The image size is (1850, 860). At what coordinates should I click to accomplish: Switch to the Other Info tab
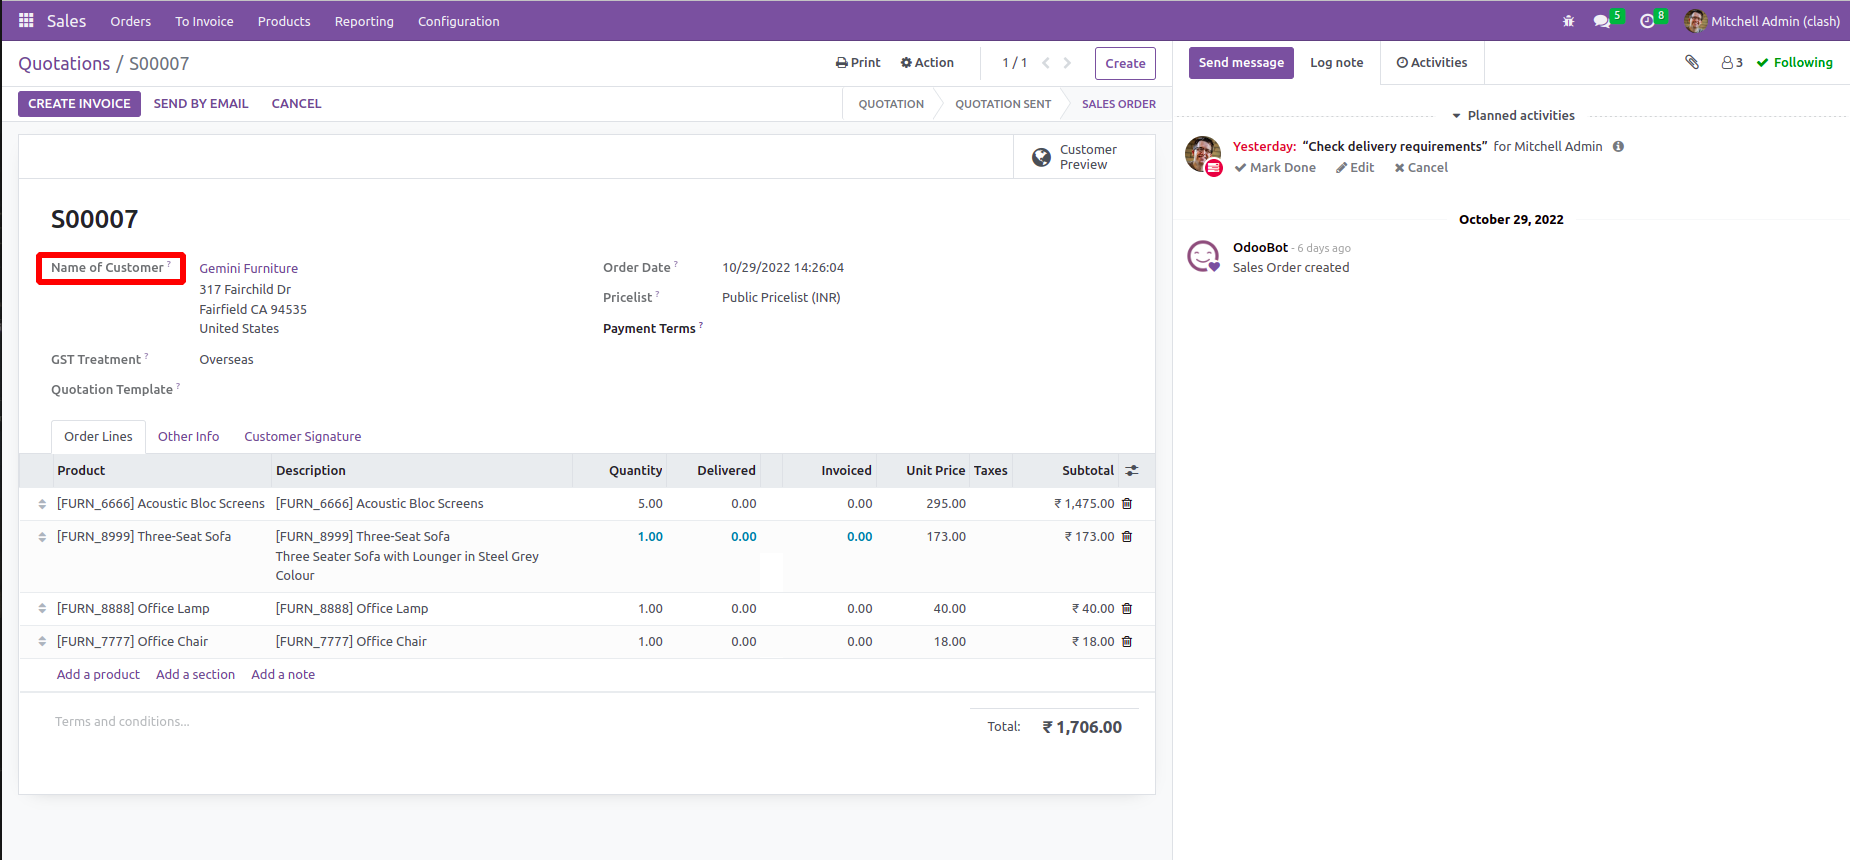click(x=188, y=437)
